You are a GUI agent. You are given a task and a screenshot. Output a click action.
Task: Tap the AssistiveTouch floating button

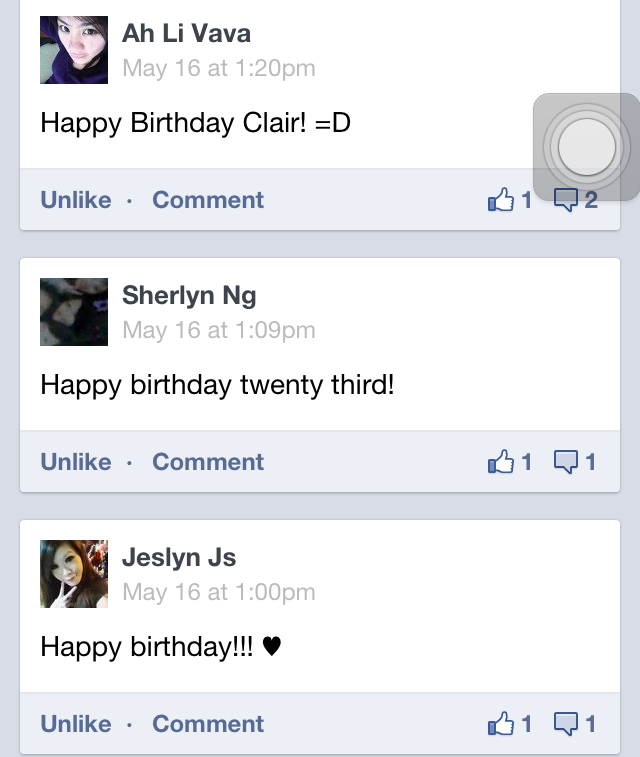[x=586, y=147]
